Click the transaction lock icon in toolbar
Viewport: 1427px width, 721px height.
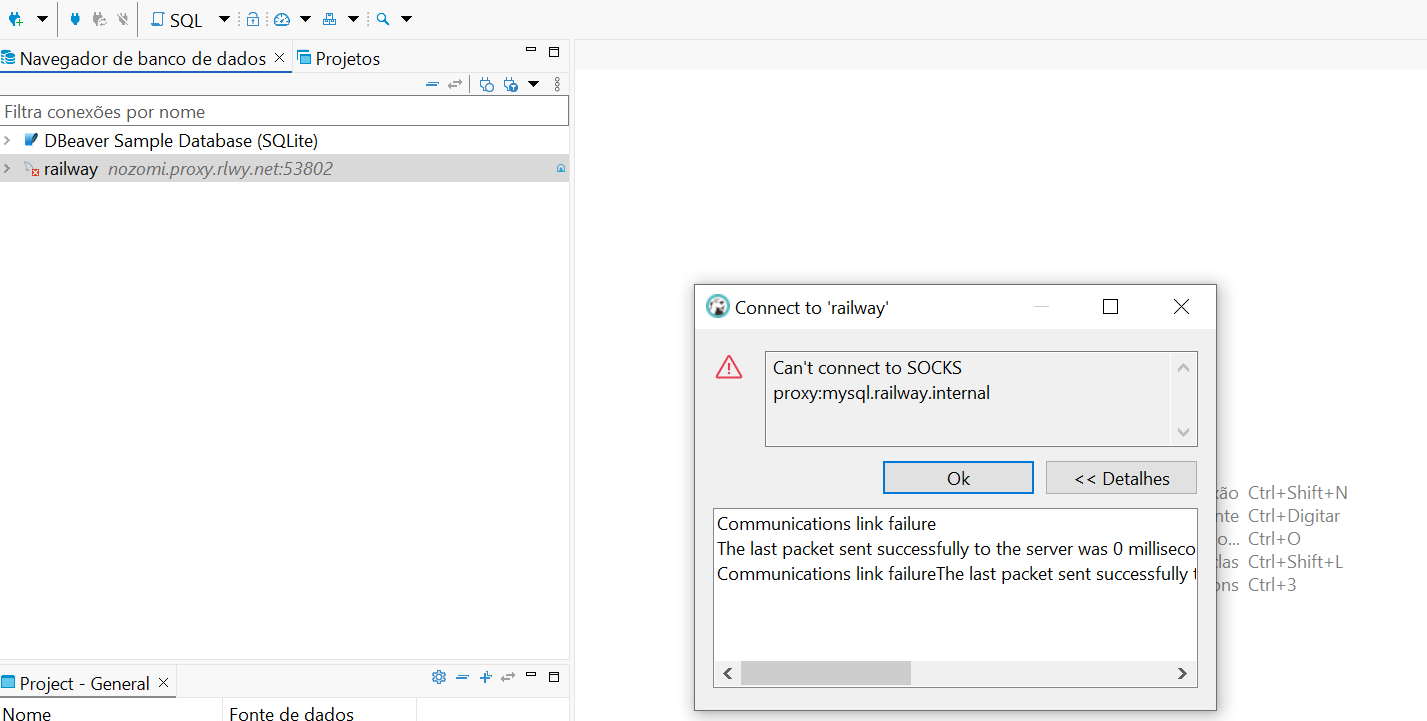point(253,19)
